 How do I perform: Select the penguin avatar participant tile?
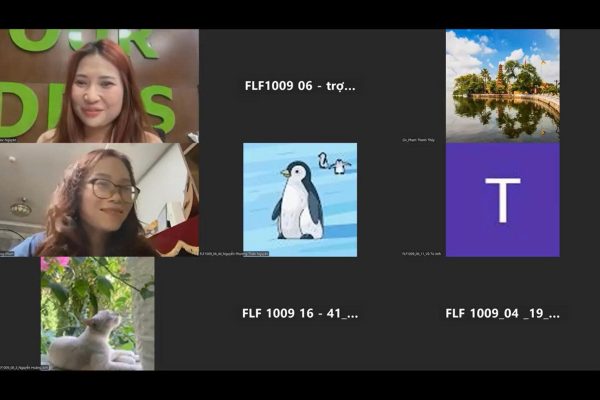point(300,200)
